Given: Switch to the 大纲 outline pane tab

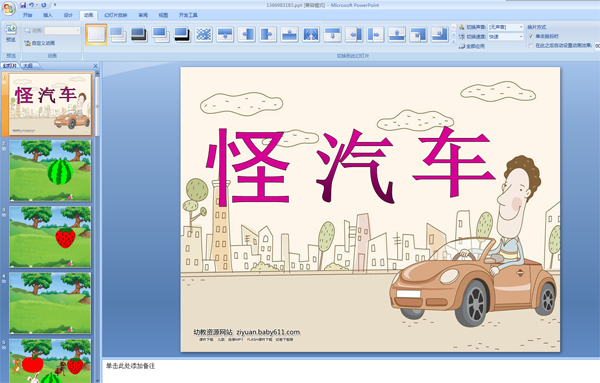Looking at the screenshot, I should coord(28,66).
